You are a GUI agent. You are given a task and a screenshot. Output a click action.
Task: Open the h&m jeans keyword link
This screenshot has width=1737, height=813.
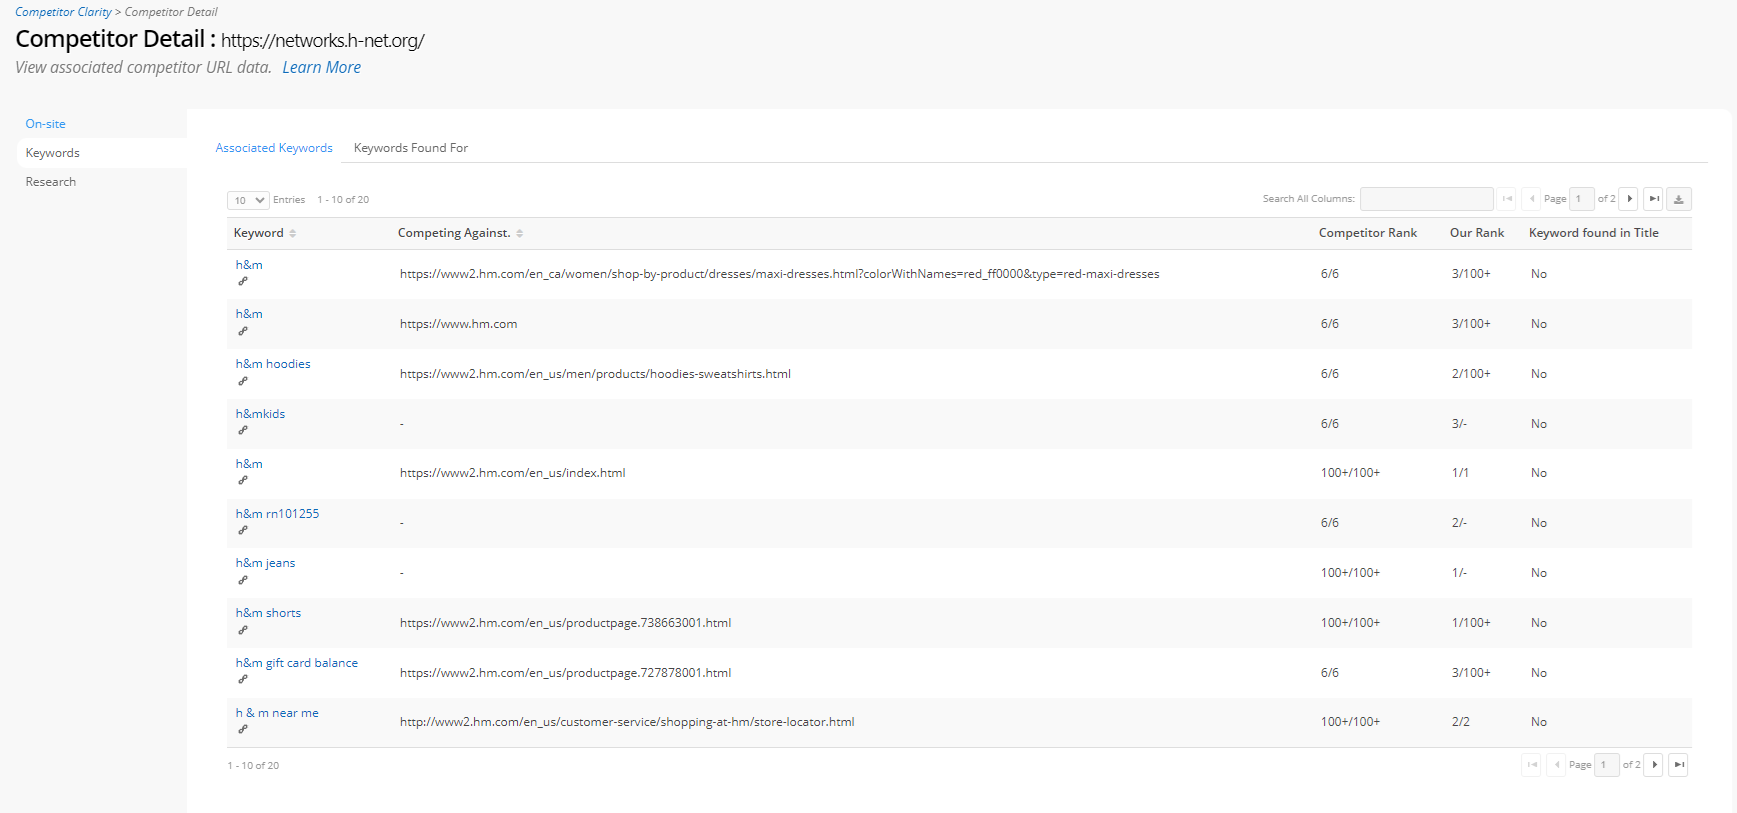(265, 563)
